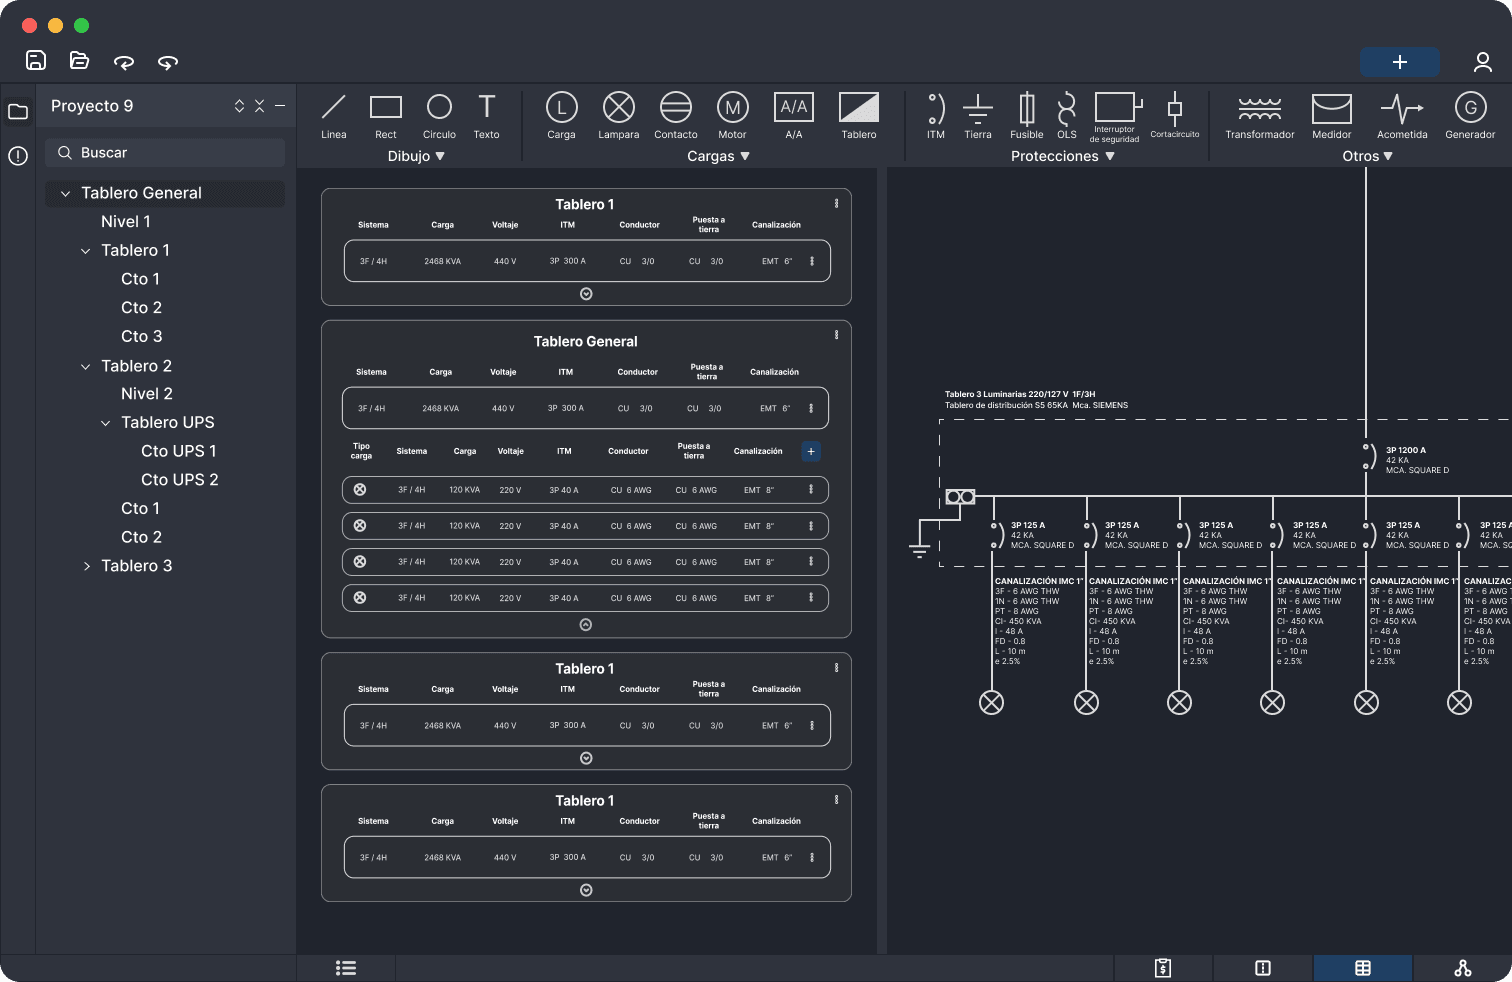Open the Tablero General card options menu
1512x982 pixels.
coord(837,335)
